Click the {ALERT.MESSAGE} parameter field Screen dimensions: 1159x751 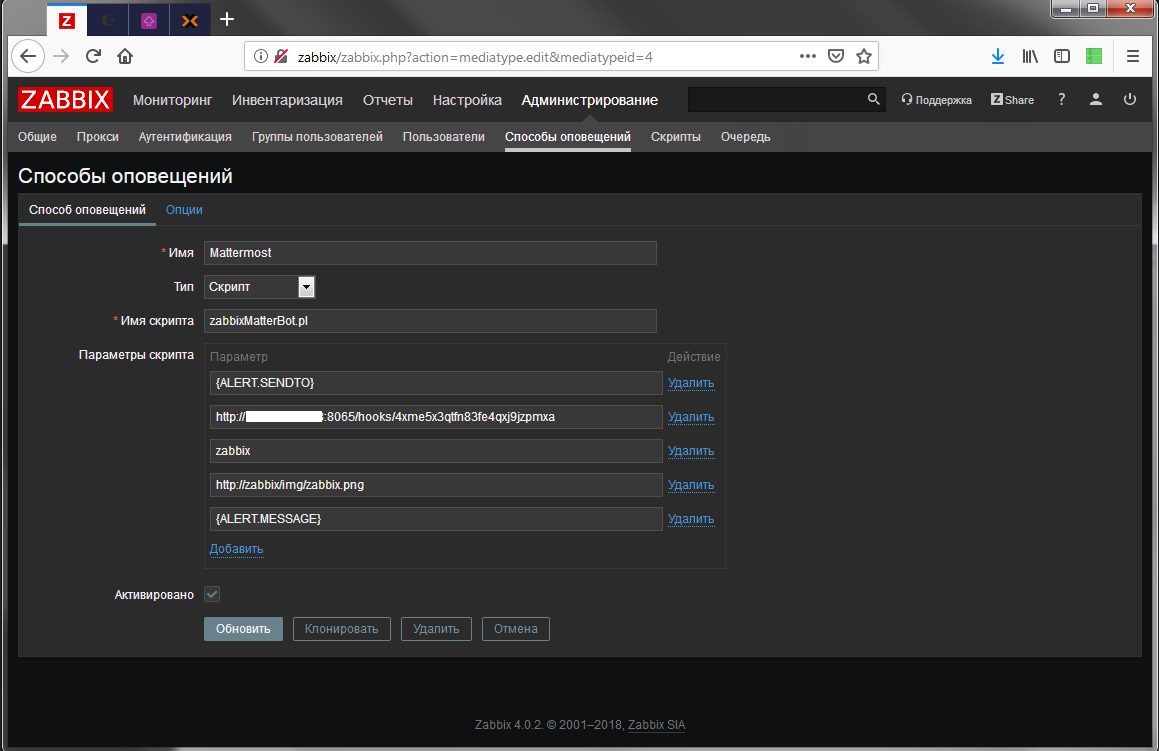coord(436,519)
